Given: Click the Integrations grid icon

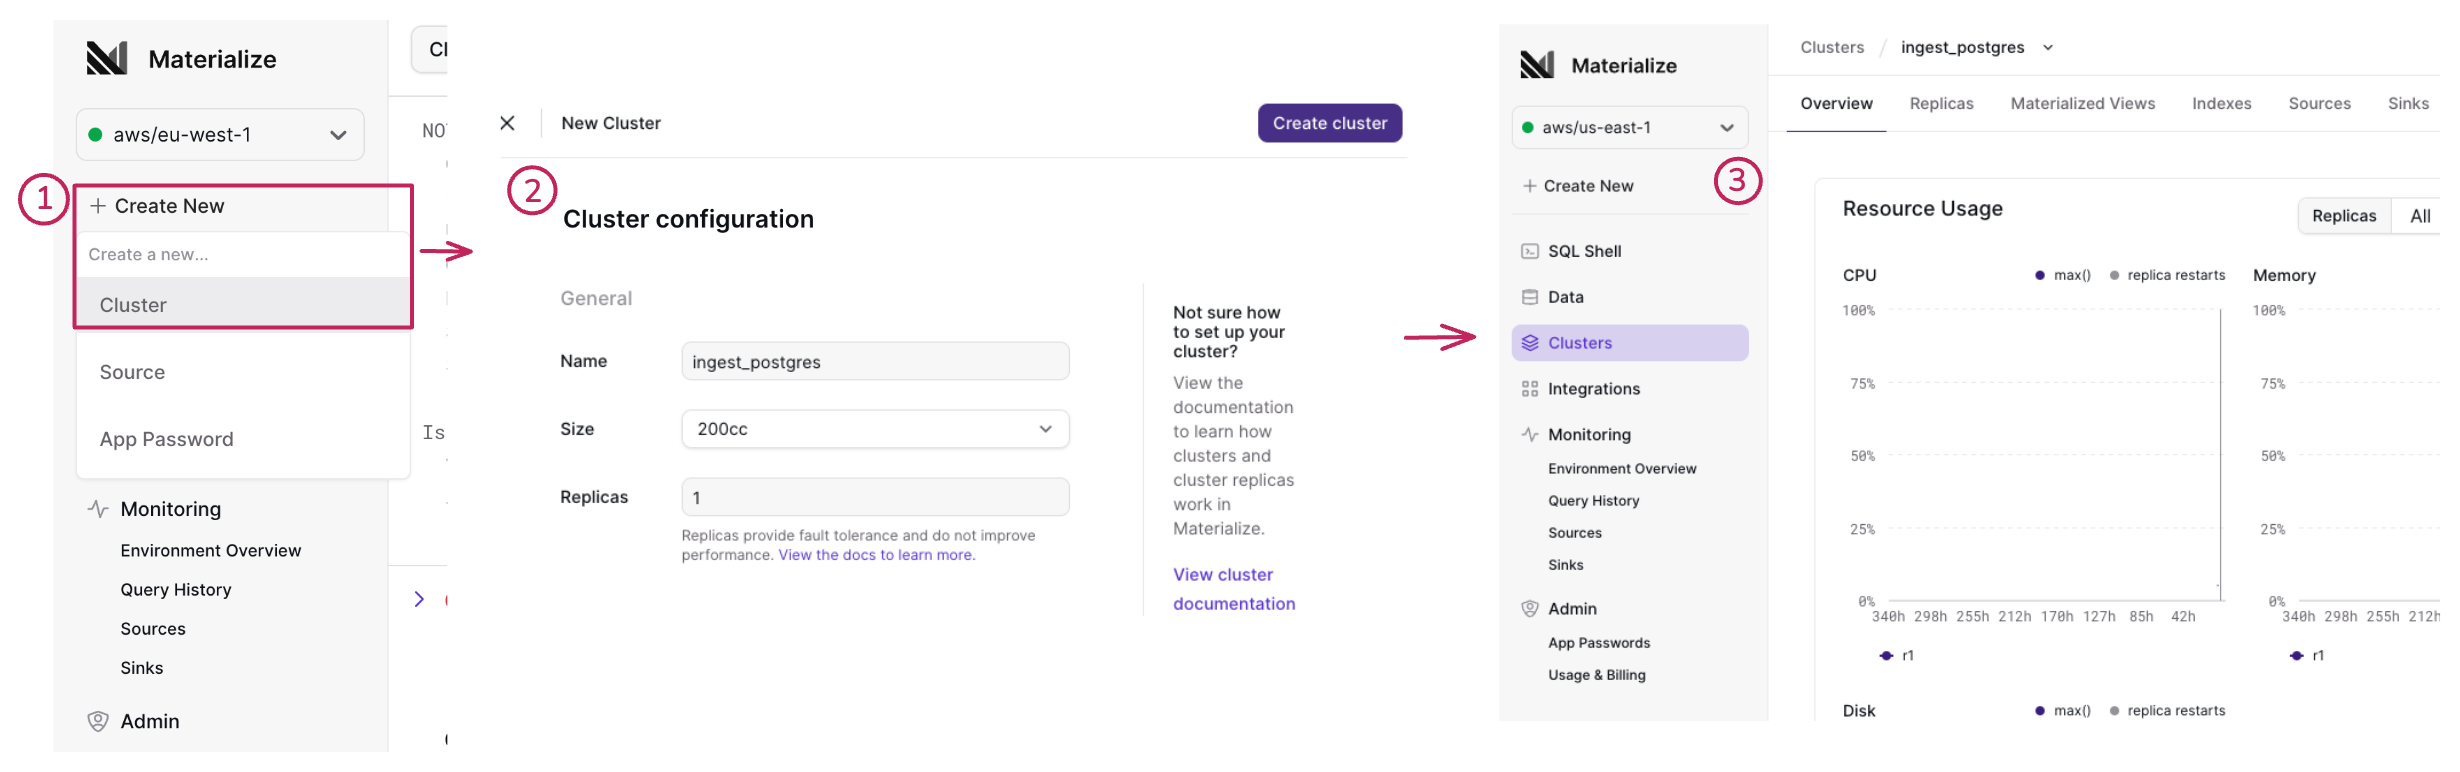Looking at the screenshot, I should pos(1529,389).
